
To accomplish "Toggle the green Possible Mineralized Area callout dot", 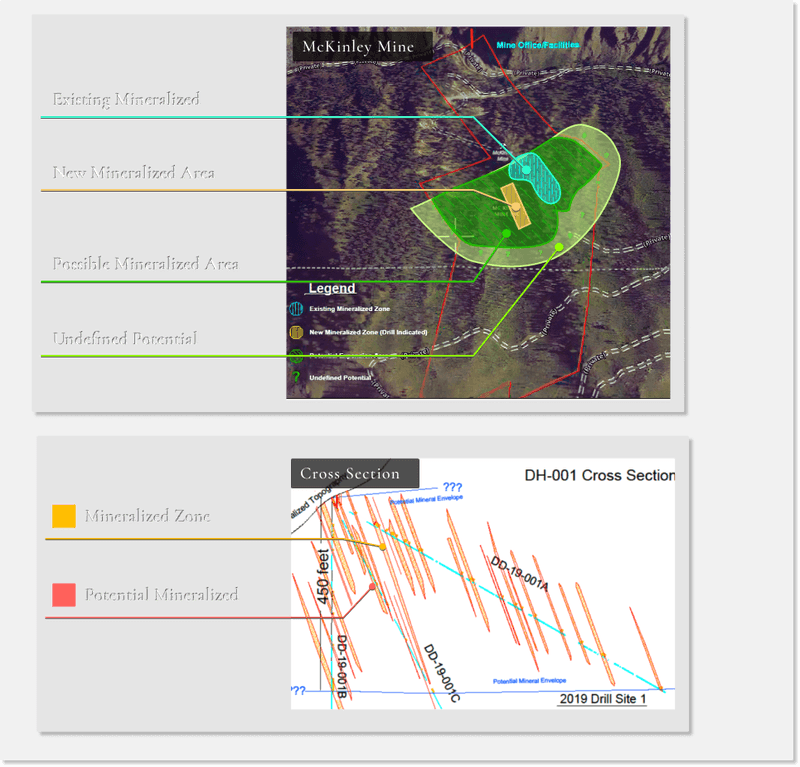I will pos(506,234).
